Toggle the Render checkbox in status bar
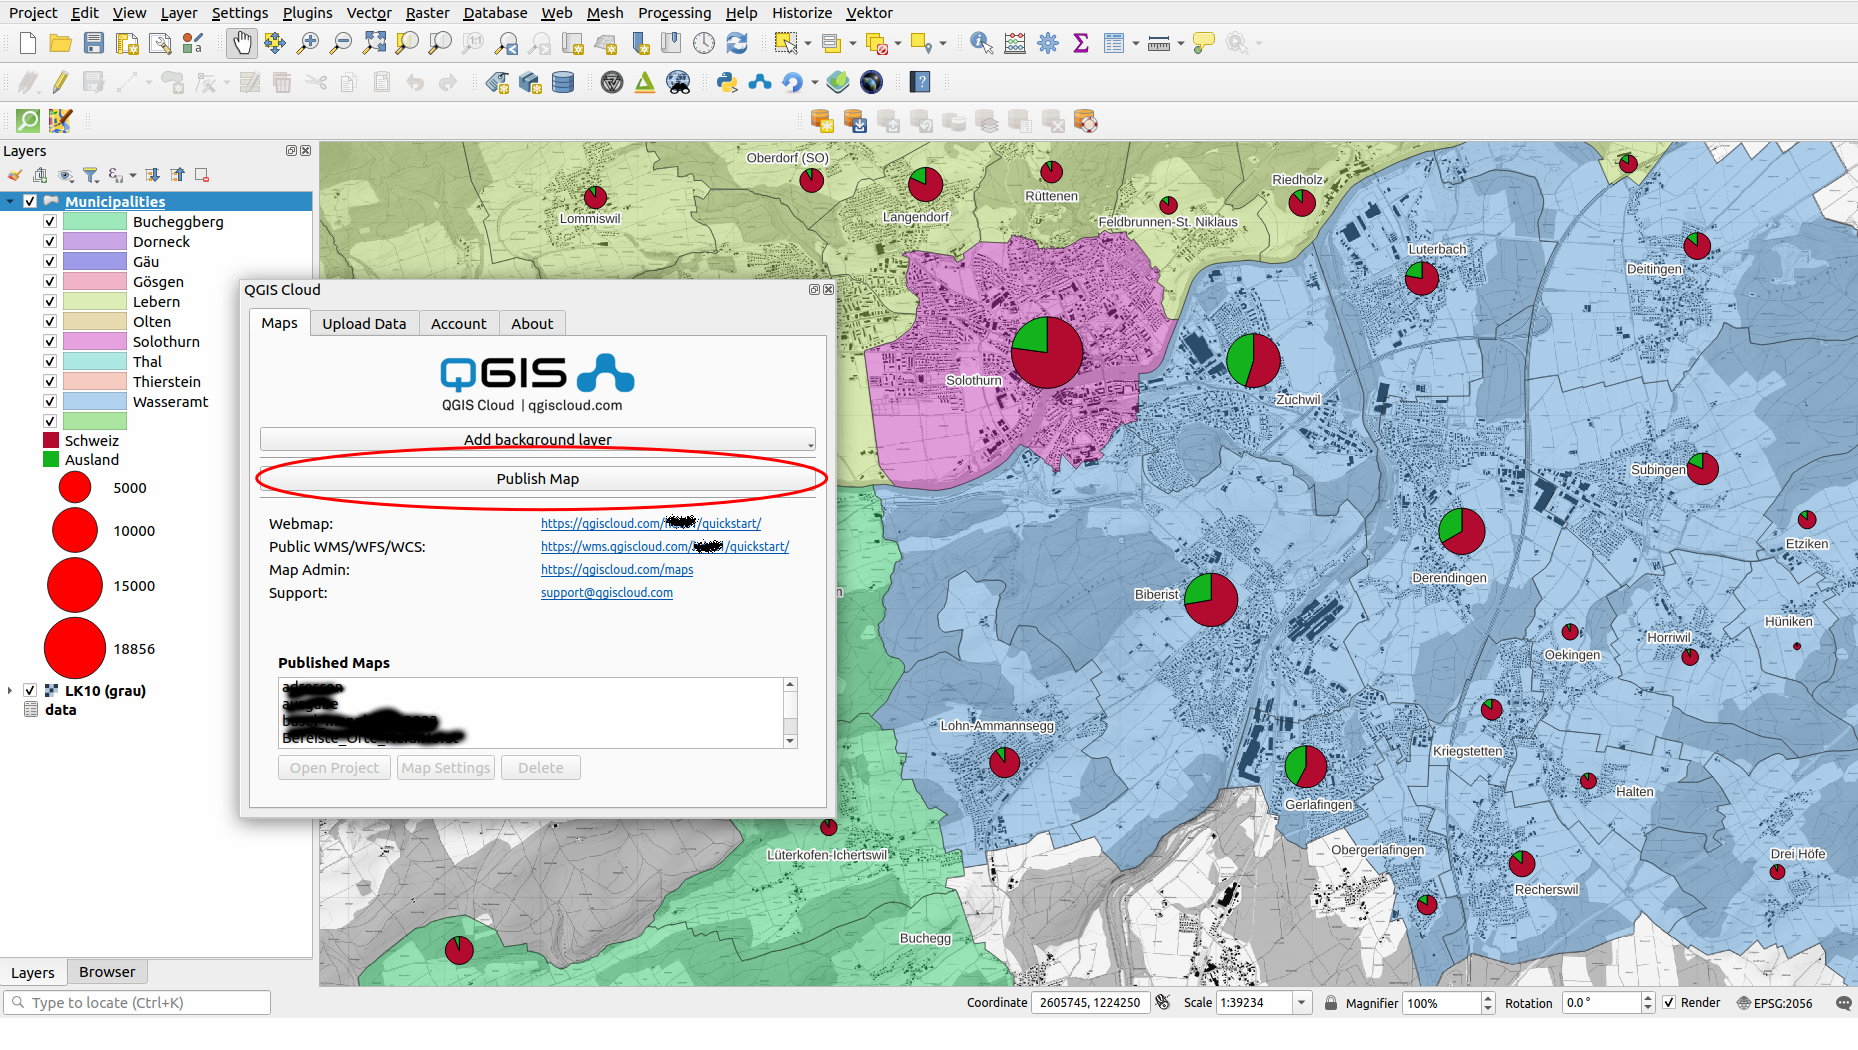This screenshot has width=1858, height=1050. 1669,1002
